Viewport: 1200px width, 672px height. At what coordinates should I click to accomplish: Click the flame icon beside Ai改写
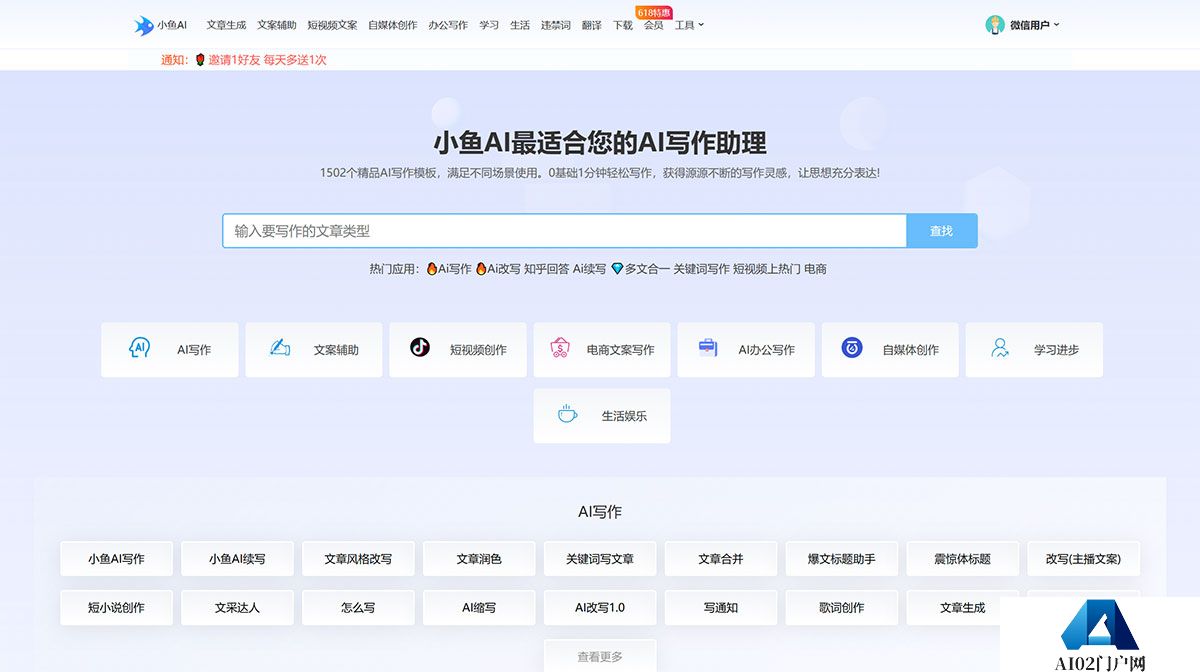pos(481,269)
